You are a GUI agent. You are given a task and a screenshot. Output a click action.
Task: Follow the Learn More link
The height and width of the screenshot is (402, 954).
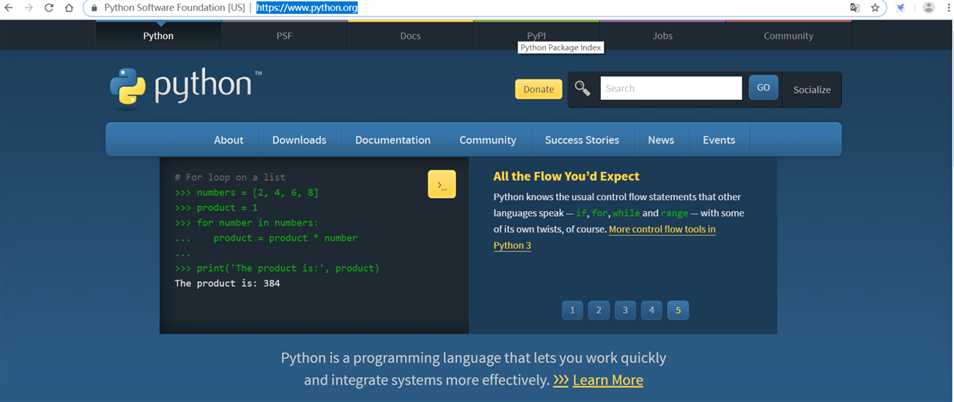607,380
